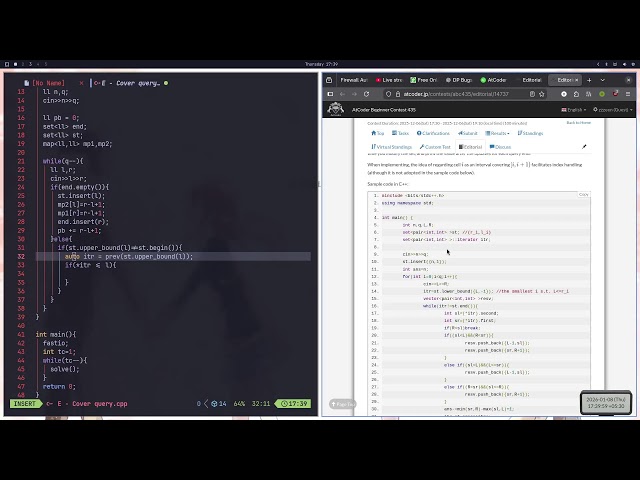
Task: Open the Clarifications link
Action: click(433, 133)
